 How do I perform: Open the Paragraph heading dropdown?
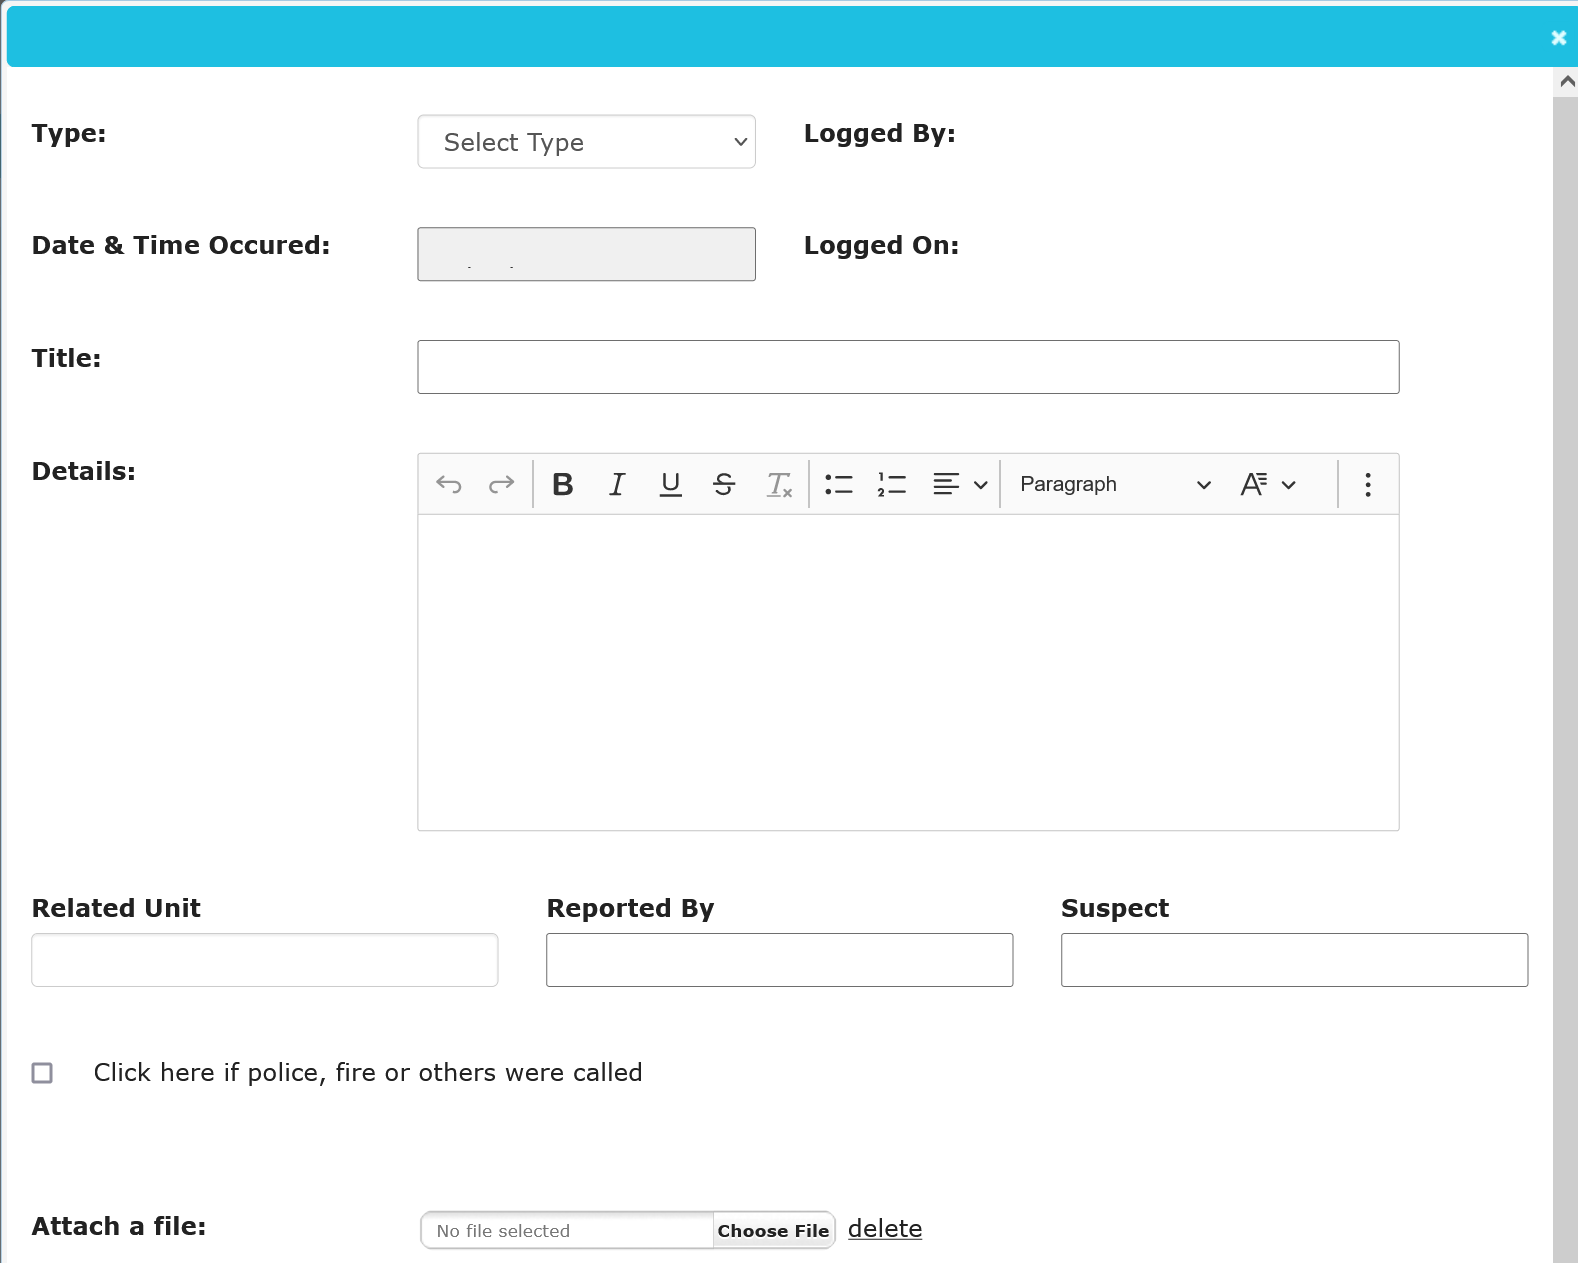(x=1114, y=485)
